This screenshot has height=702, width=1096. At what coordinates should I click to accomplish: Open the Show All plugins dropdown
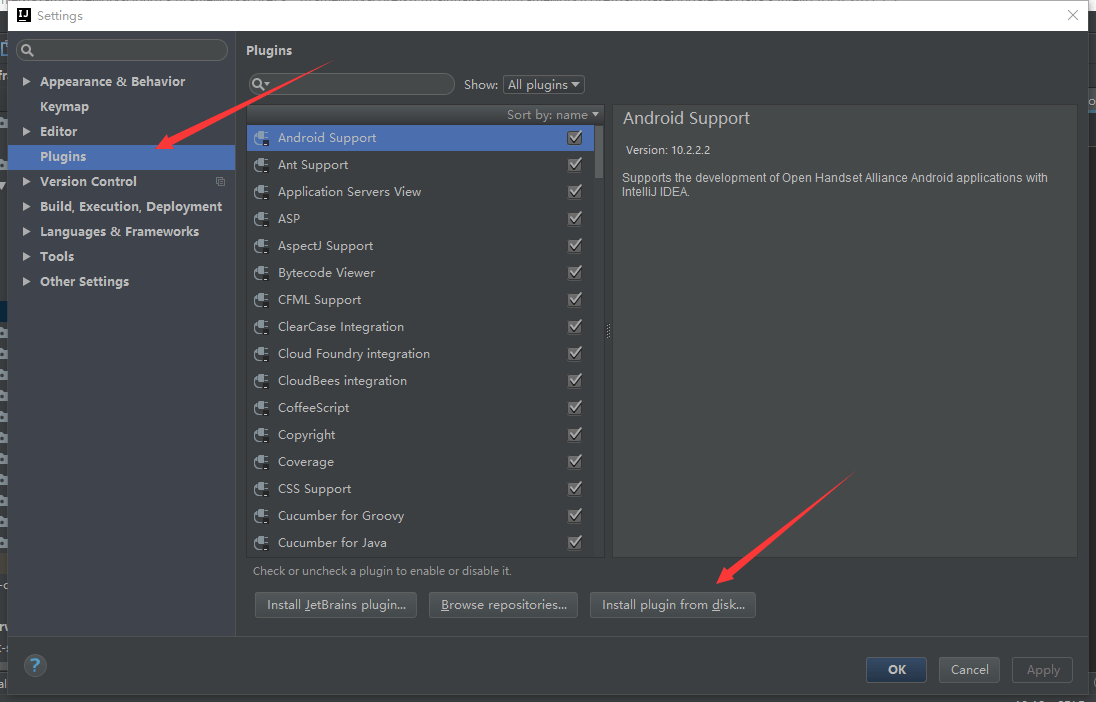pyautogui.click(x=544, y=85)
